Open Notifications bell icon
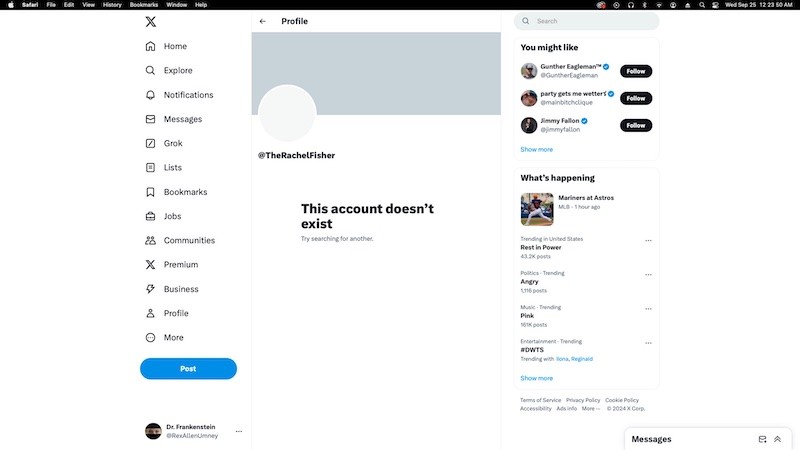This screenshot has width=800, height=450. 150,95
